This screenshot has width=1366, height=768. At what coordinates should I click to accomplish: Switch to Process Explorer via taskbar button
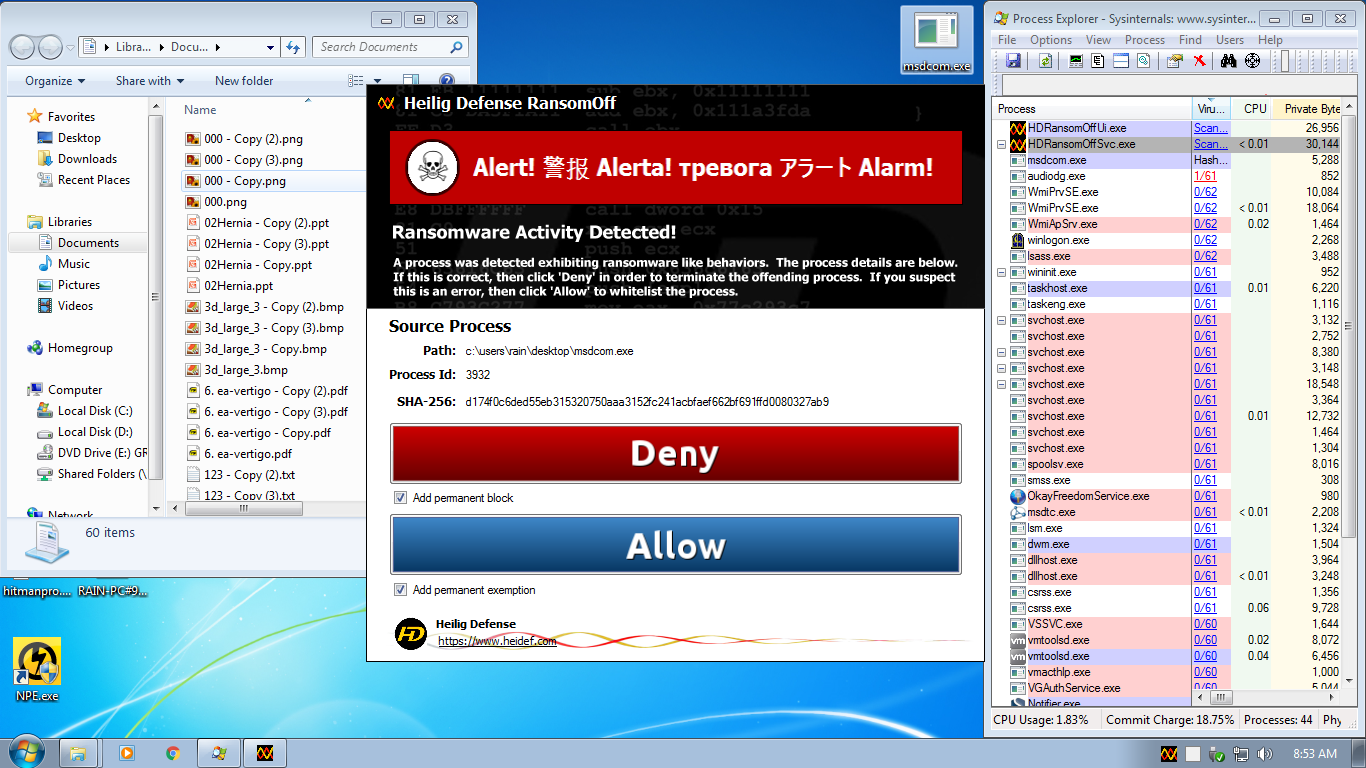(220, 753)
